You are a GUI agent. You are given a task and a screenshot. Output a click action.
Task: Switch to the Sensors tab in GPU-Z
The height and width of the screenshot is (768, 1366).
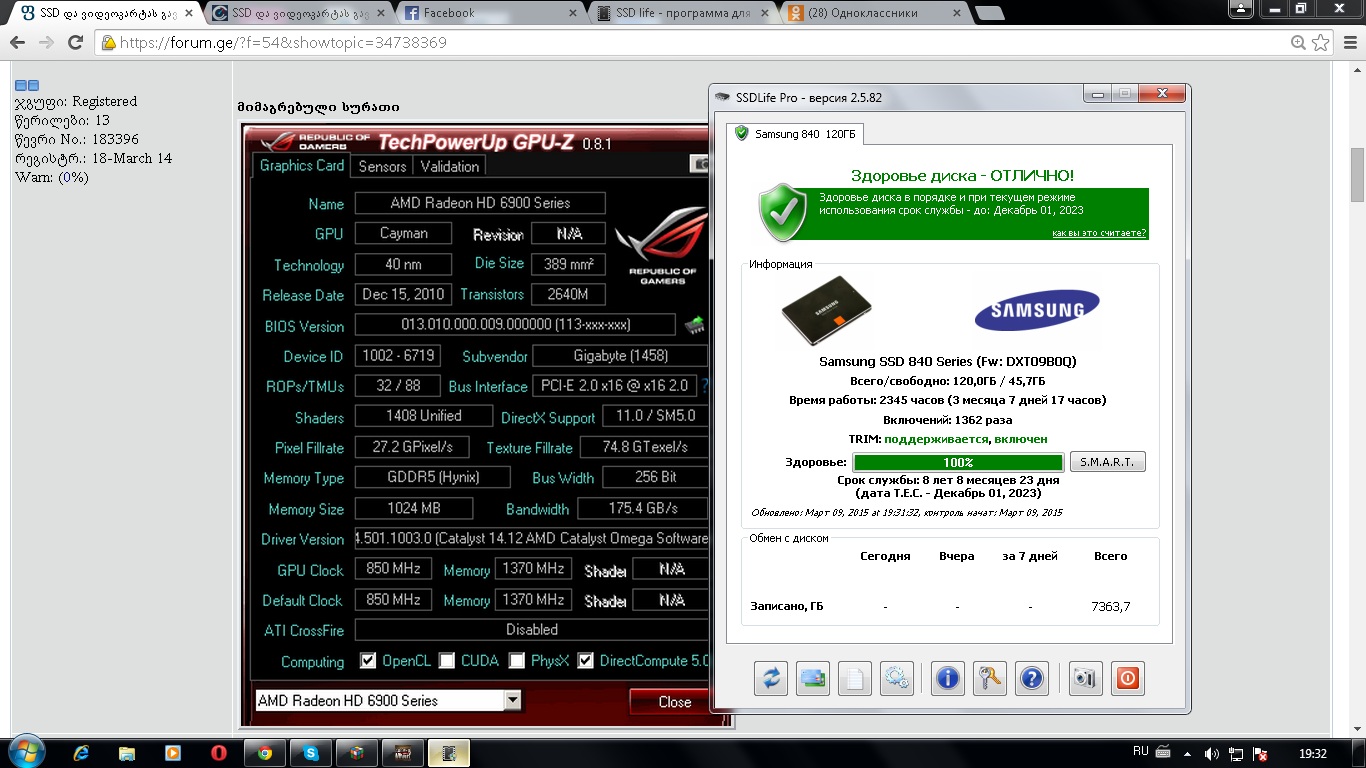[382, 167]
